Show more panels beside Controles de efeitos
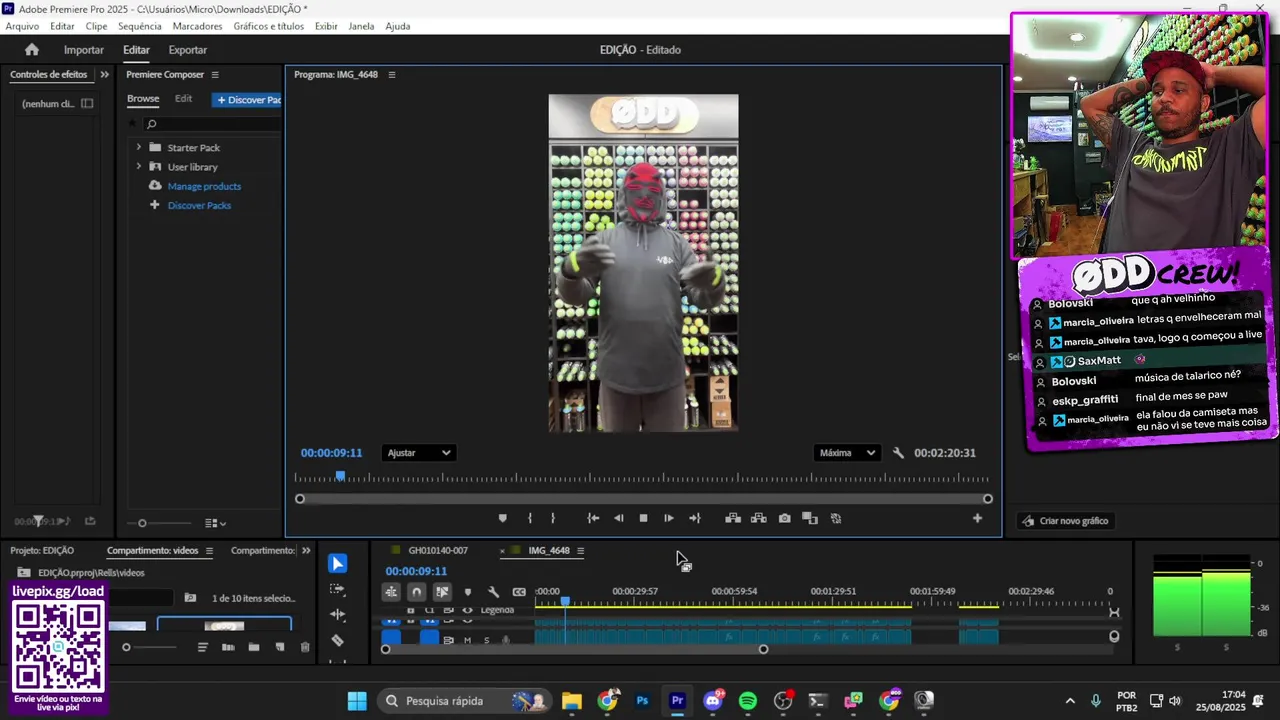The image size is (1280, 720). (104, 75)
